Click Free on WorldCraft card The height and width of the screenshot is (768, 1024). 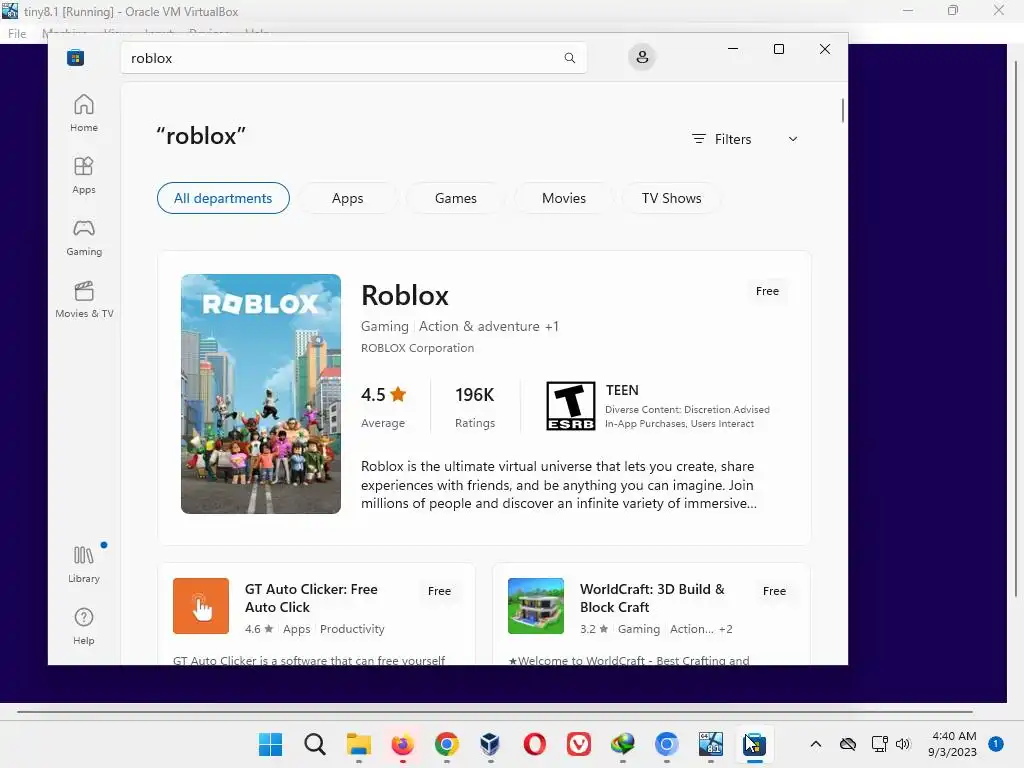(775, 591)
